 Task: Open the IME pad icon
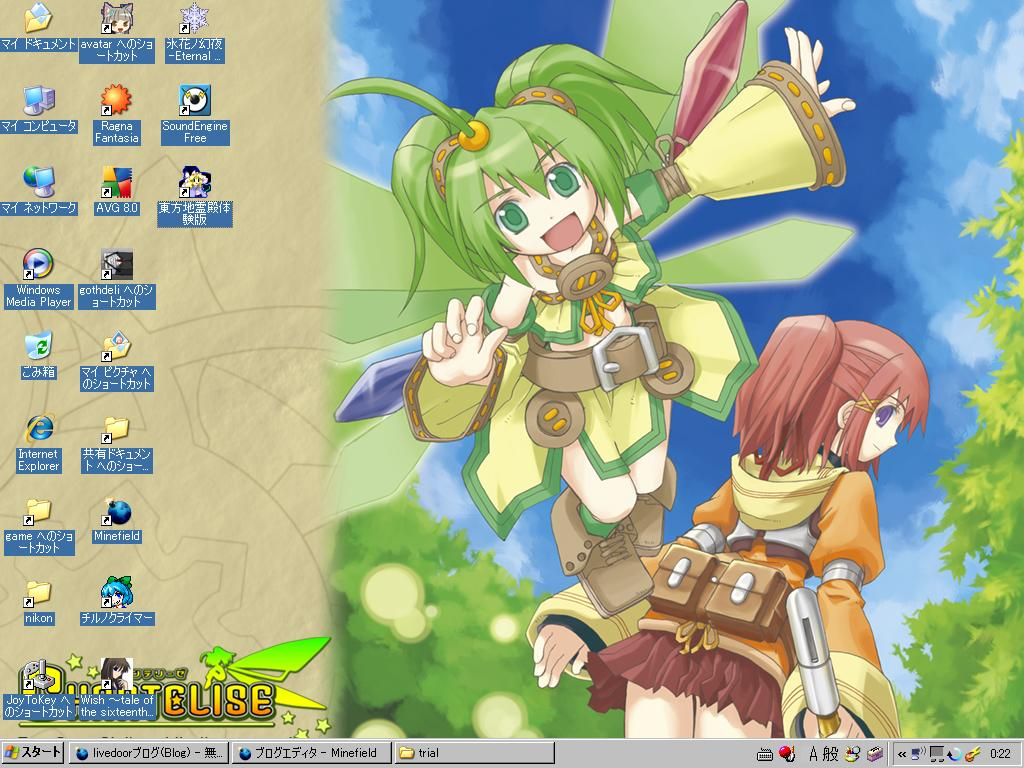[852, 754]
